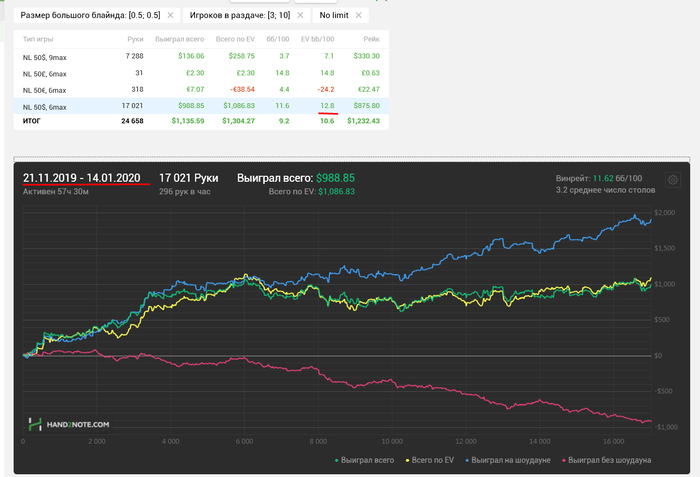The height and width of the screenshot is (477, 700).
Task: Remove the No limit filter chip
Action: pos(358,15)
